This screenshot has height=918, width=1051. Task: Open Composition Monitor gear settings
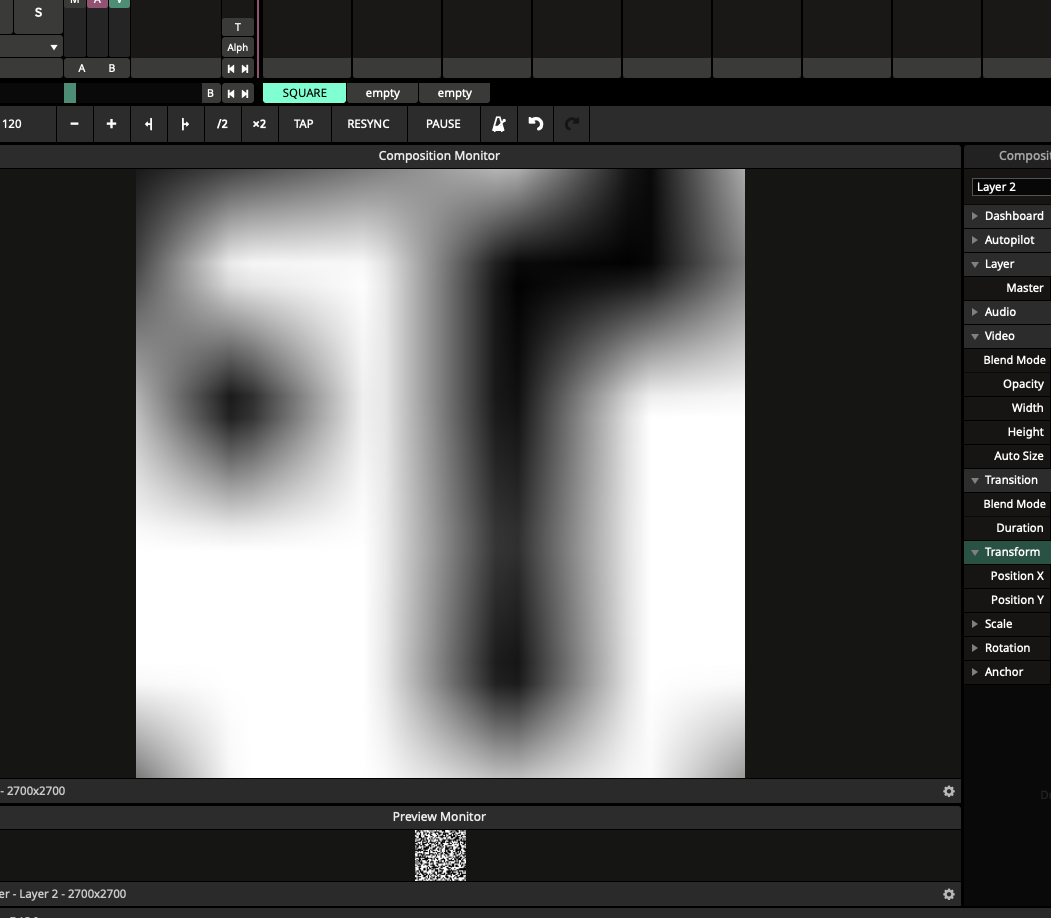point(948,791)
